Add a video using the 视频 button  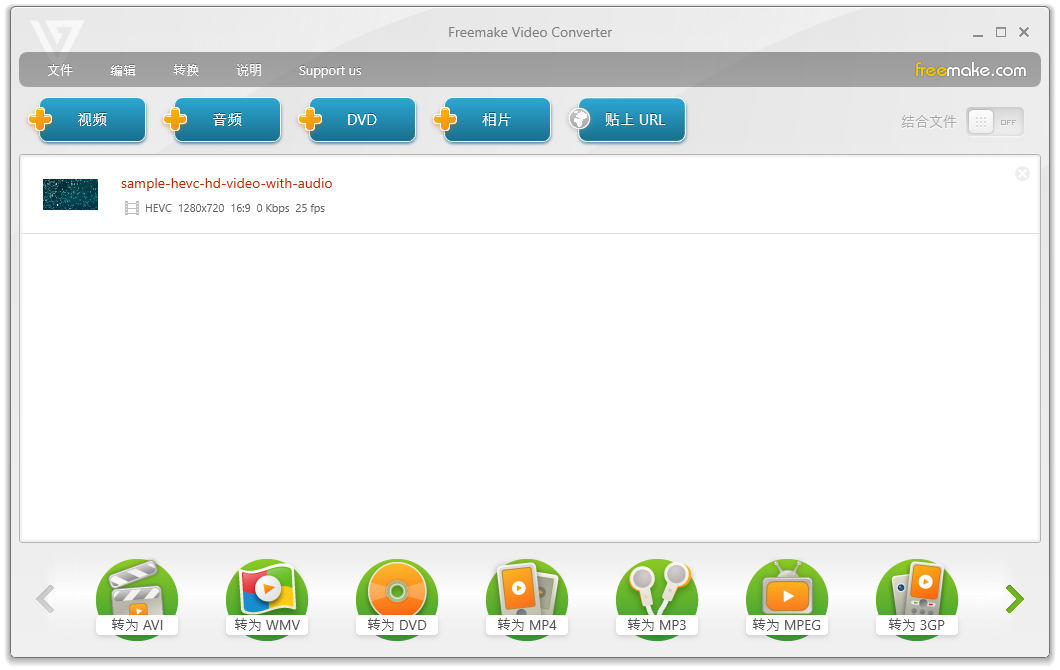tap(91, 120)
